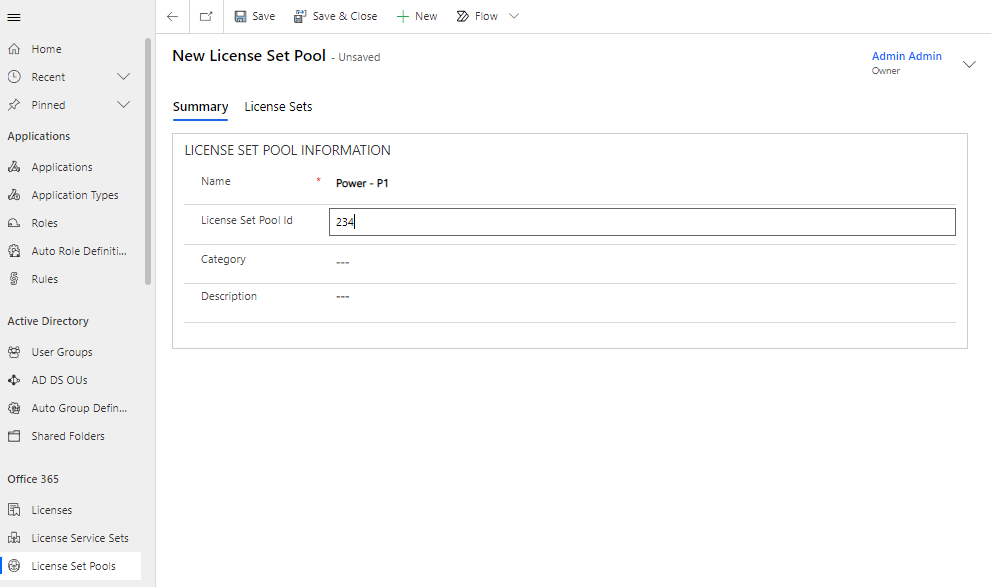The image size is (991, 587).
Task: Click the empty Category field
Action: tap(642, 262)
